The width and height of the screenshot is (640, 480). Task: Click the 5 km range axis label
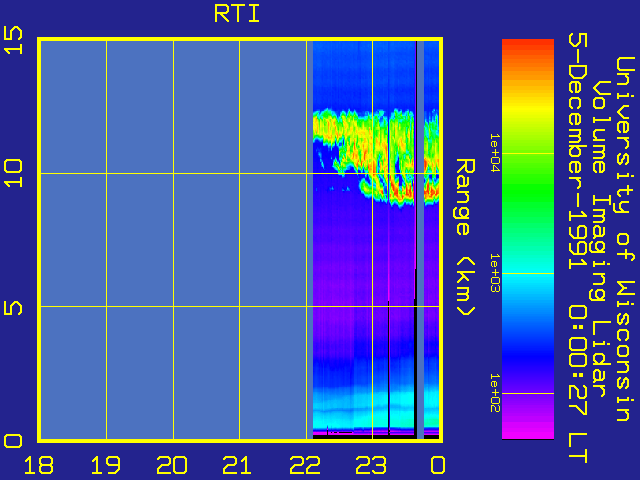pyautogui.click(x=13, y=306)
